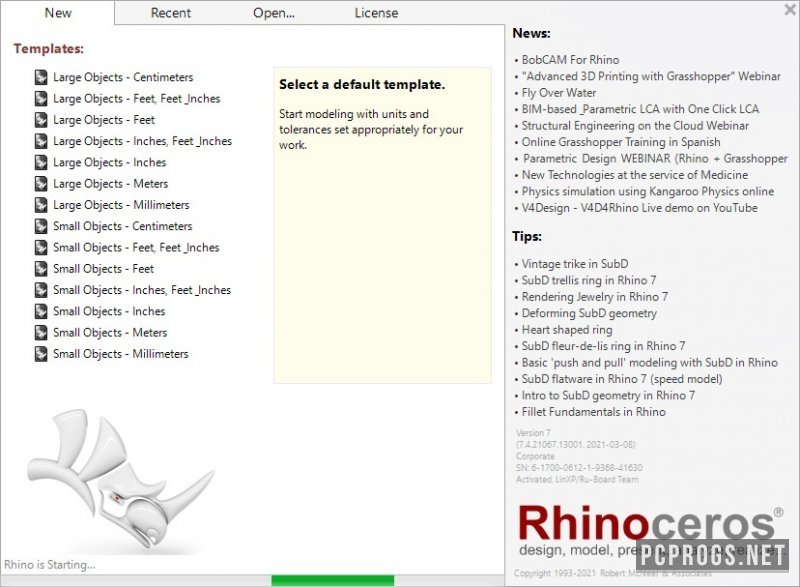Choose Large Objects - Feet, Feet_Inches template

click(137, 99)
